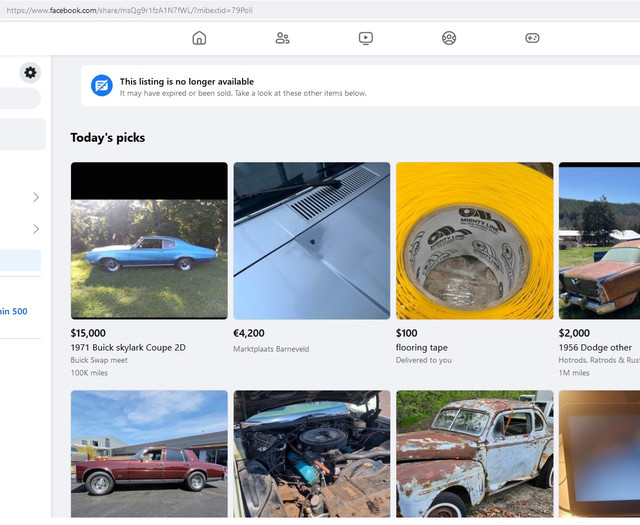
Task: Click the €4,200 price
Action: 249,333
